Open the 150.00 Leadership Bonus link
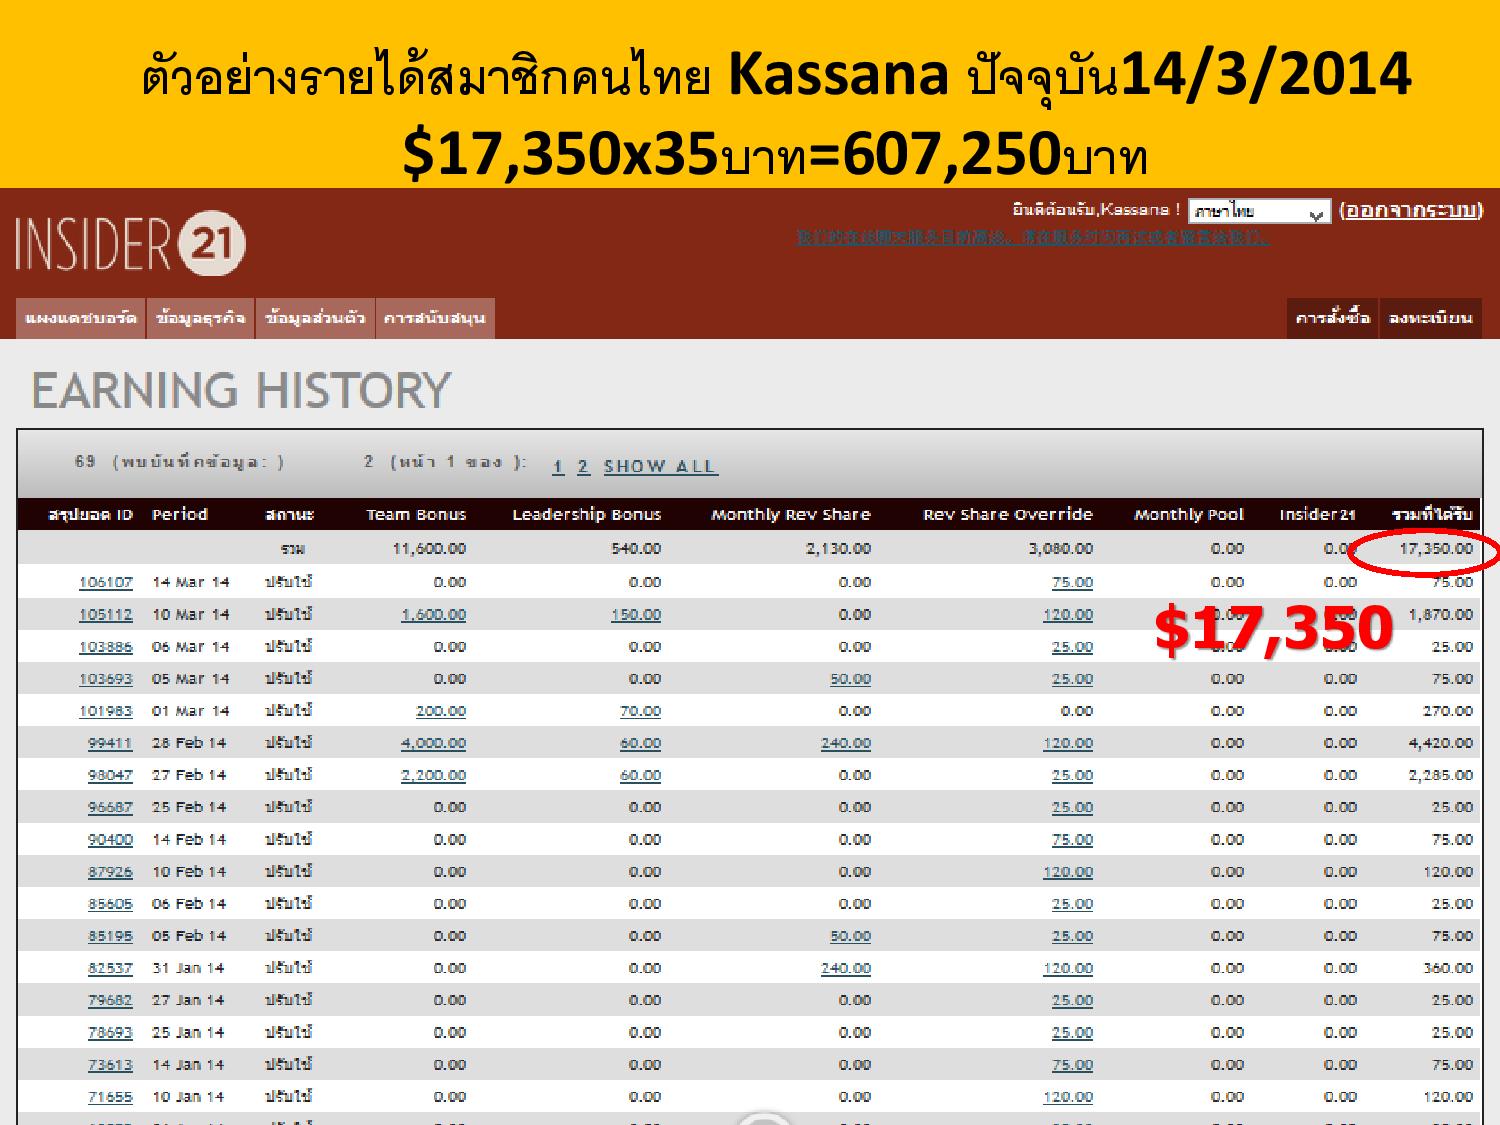Image resolution: width=1500 pixels, height=1125 pixels. [x=636, y=614]
